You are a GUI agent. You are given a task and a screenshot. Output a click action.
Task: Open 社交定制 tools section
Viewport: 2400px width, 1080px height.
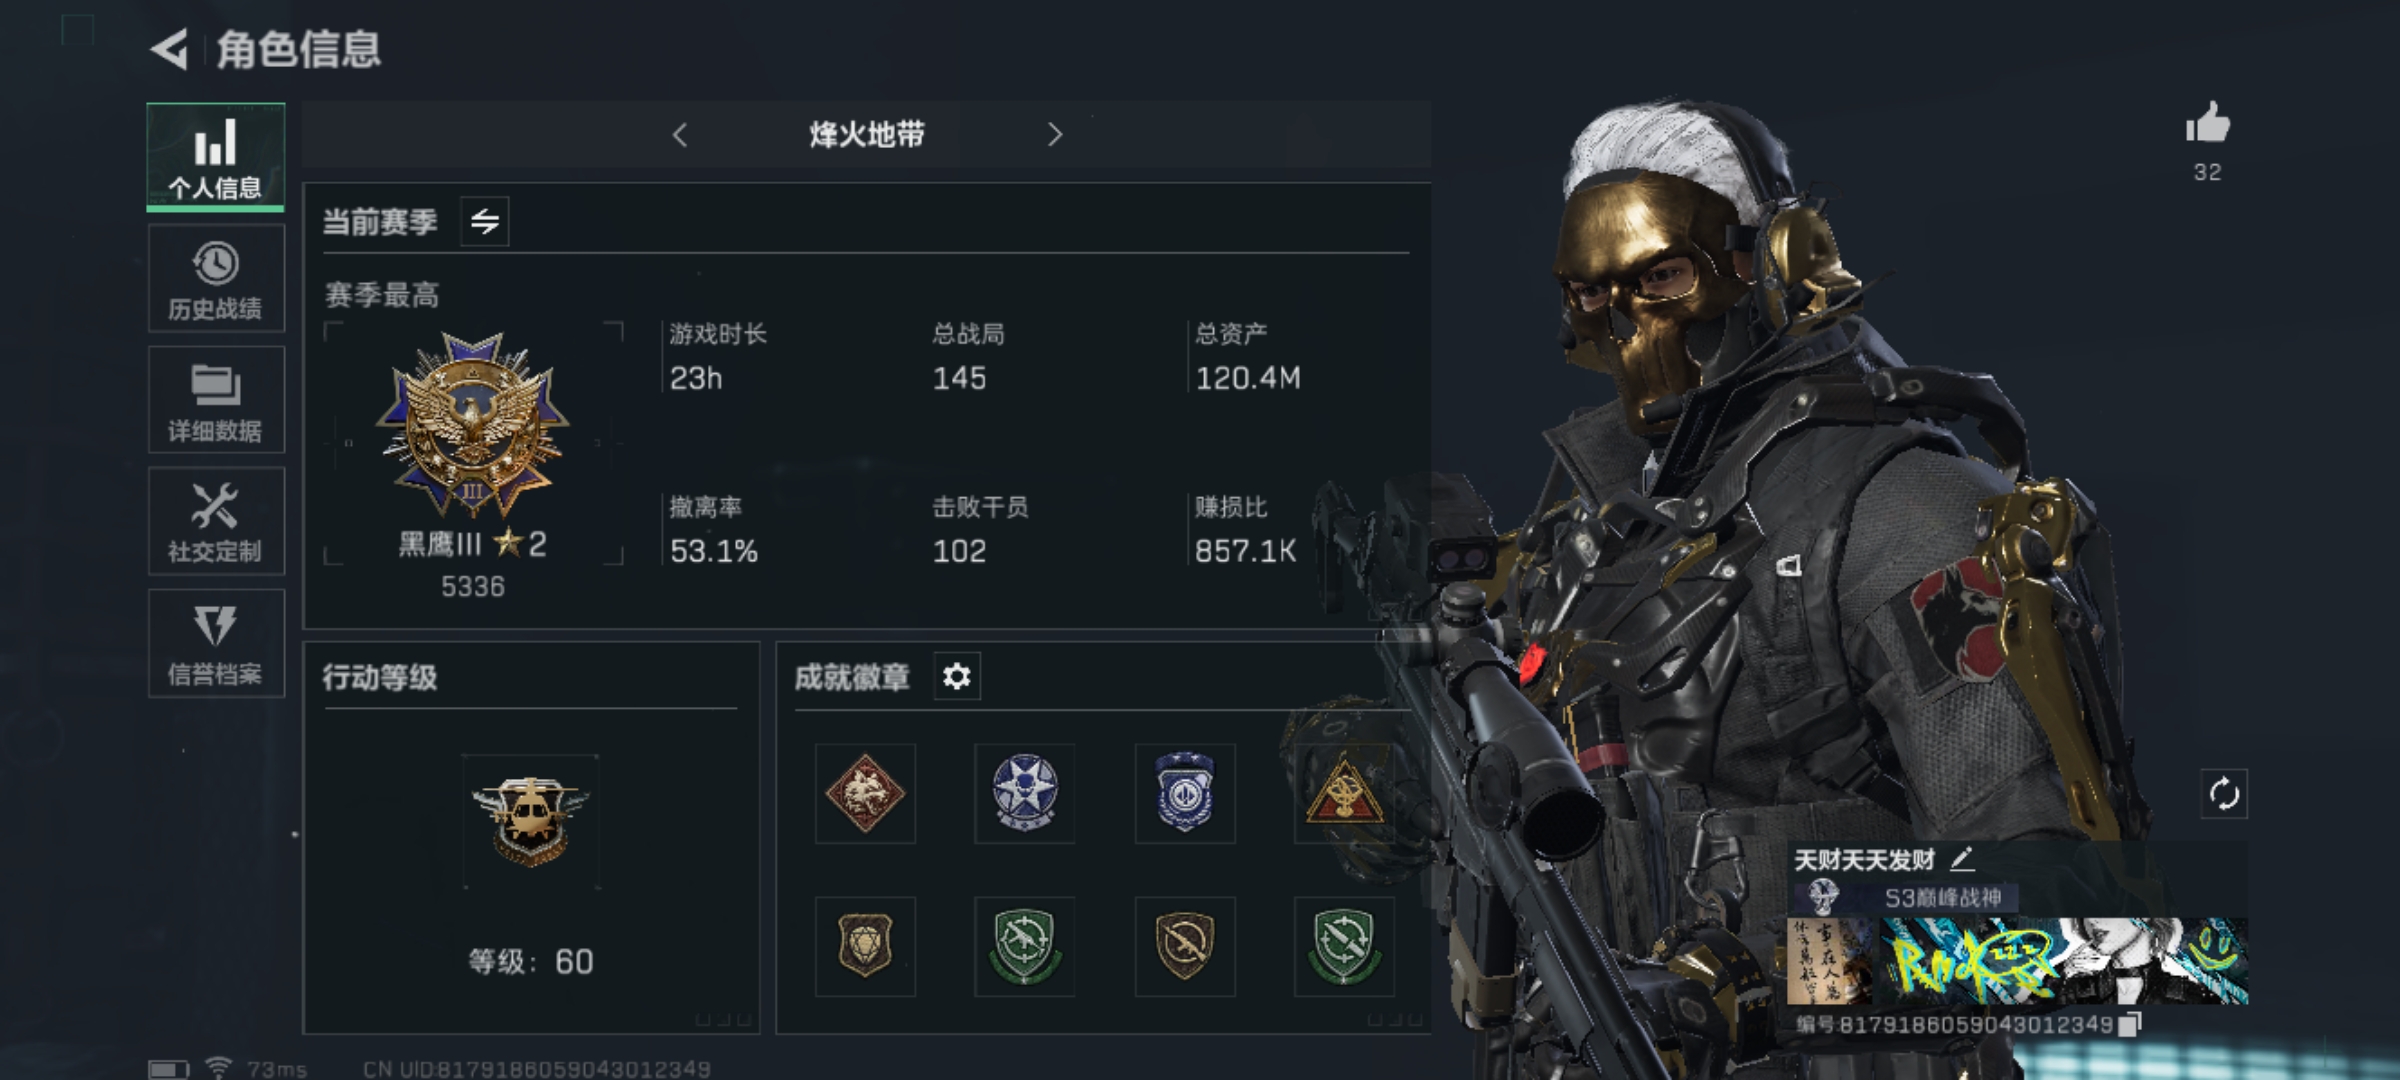point(216,521)
